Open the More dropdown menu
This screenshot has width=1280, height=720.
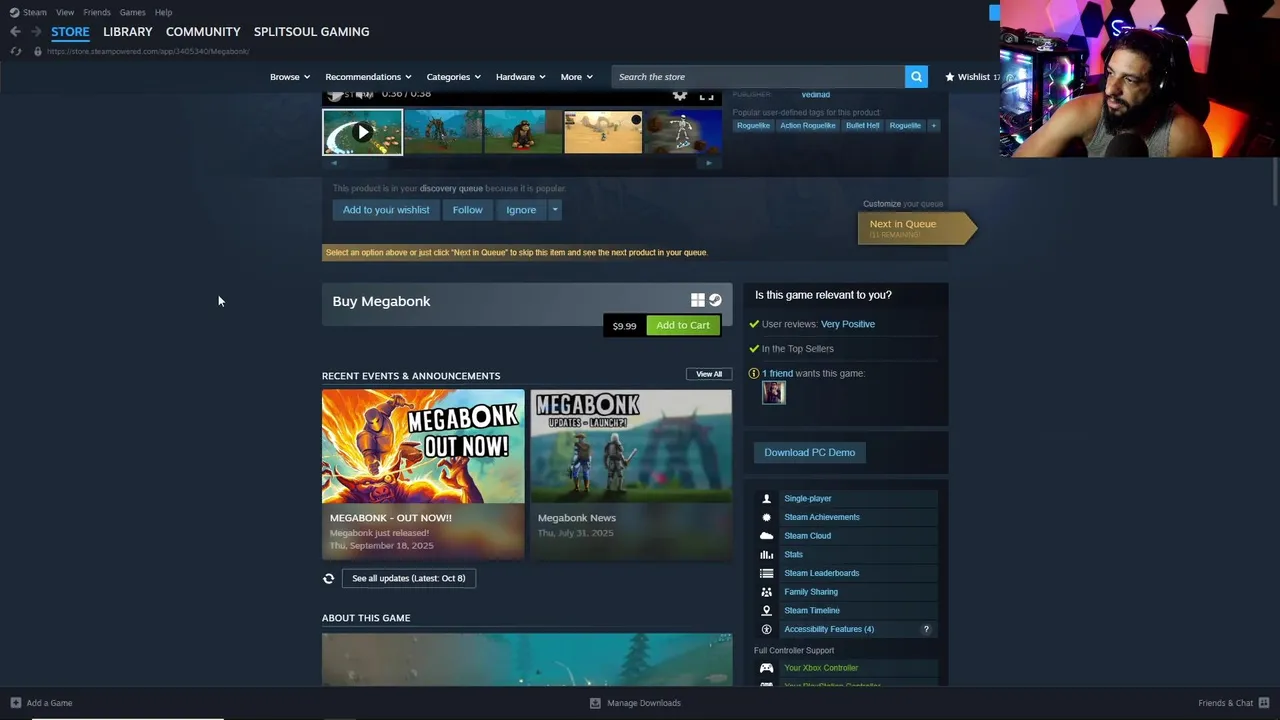[576, 77]
